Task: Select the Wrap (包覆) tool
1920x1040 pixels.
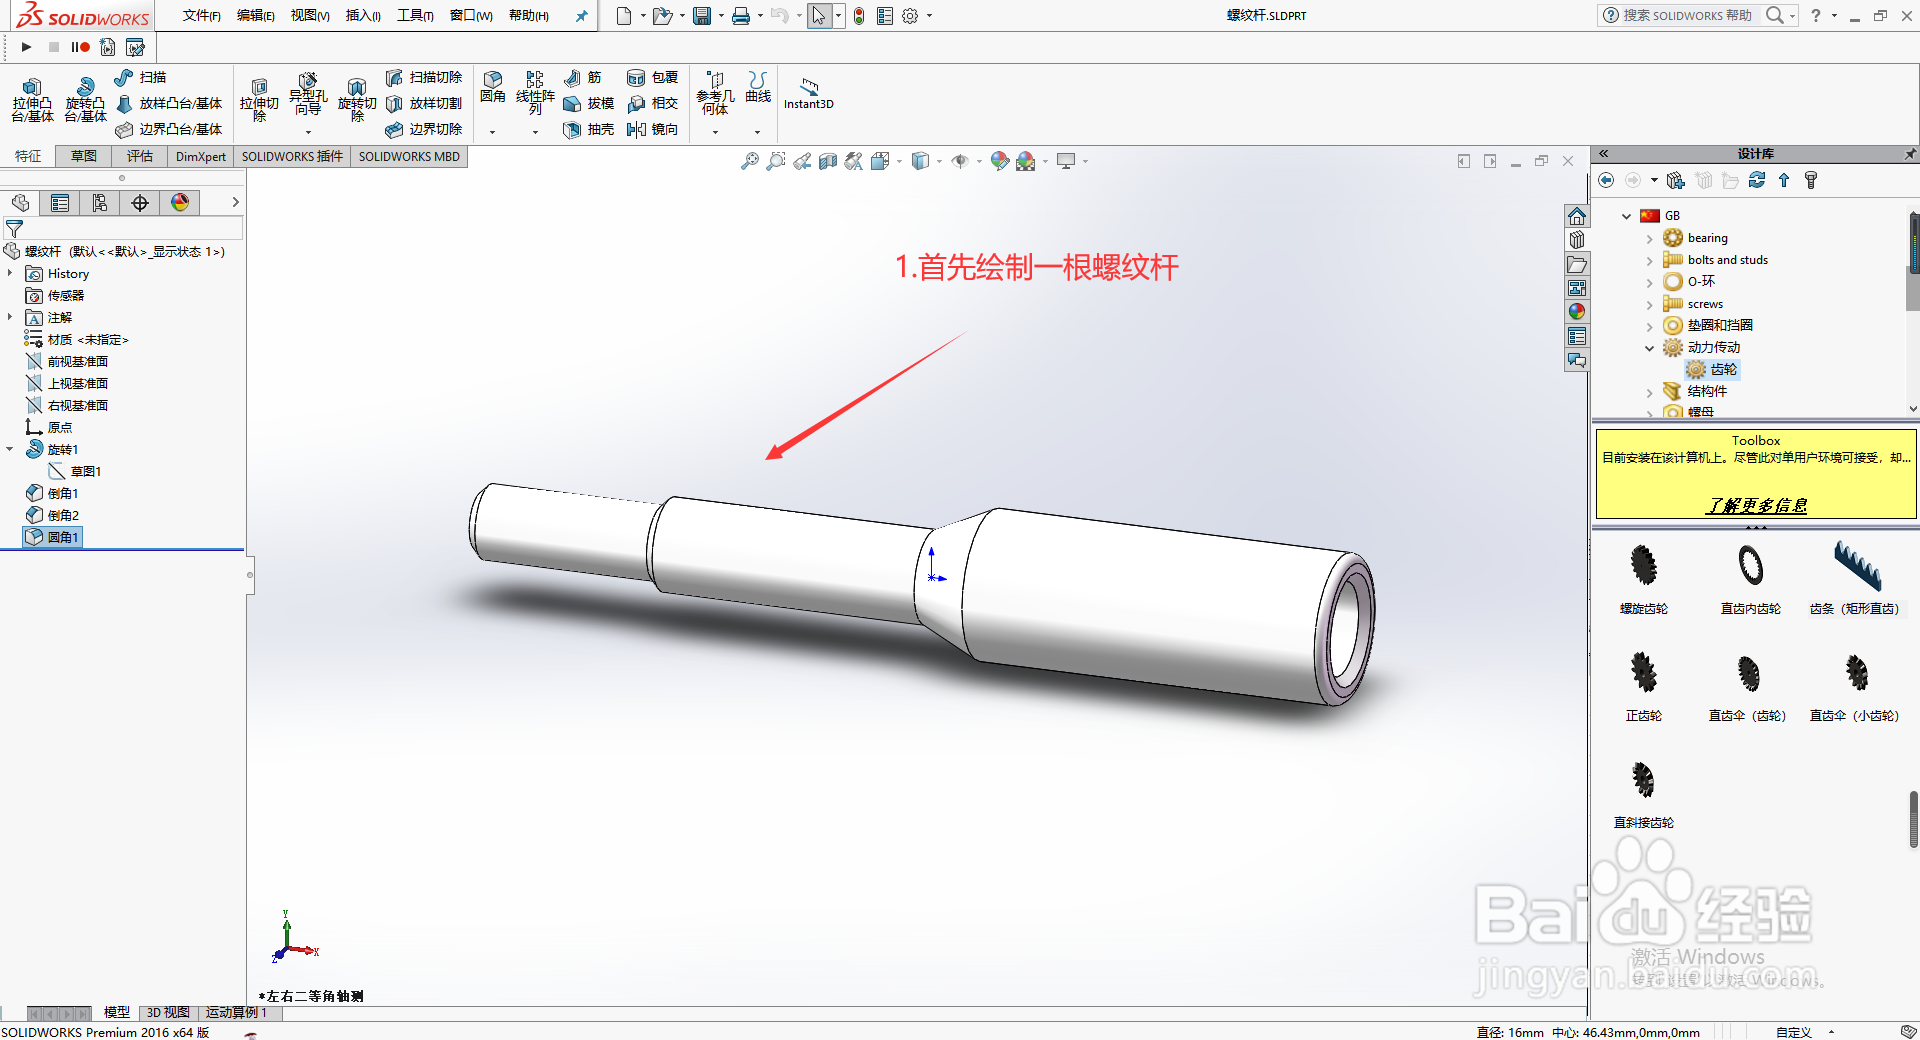Action: 652,77
